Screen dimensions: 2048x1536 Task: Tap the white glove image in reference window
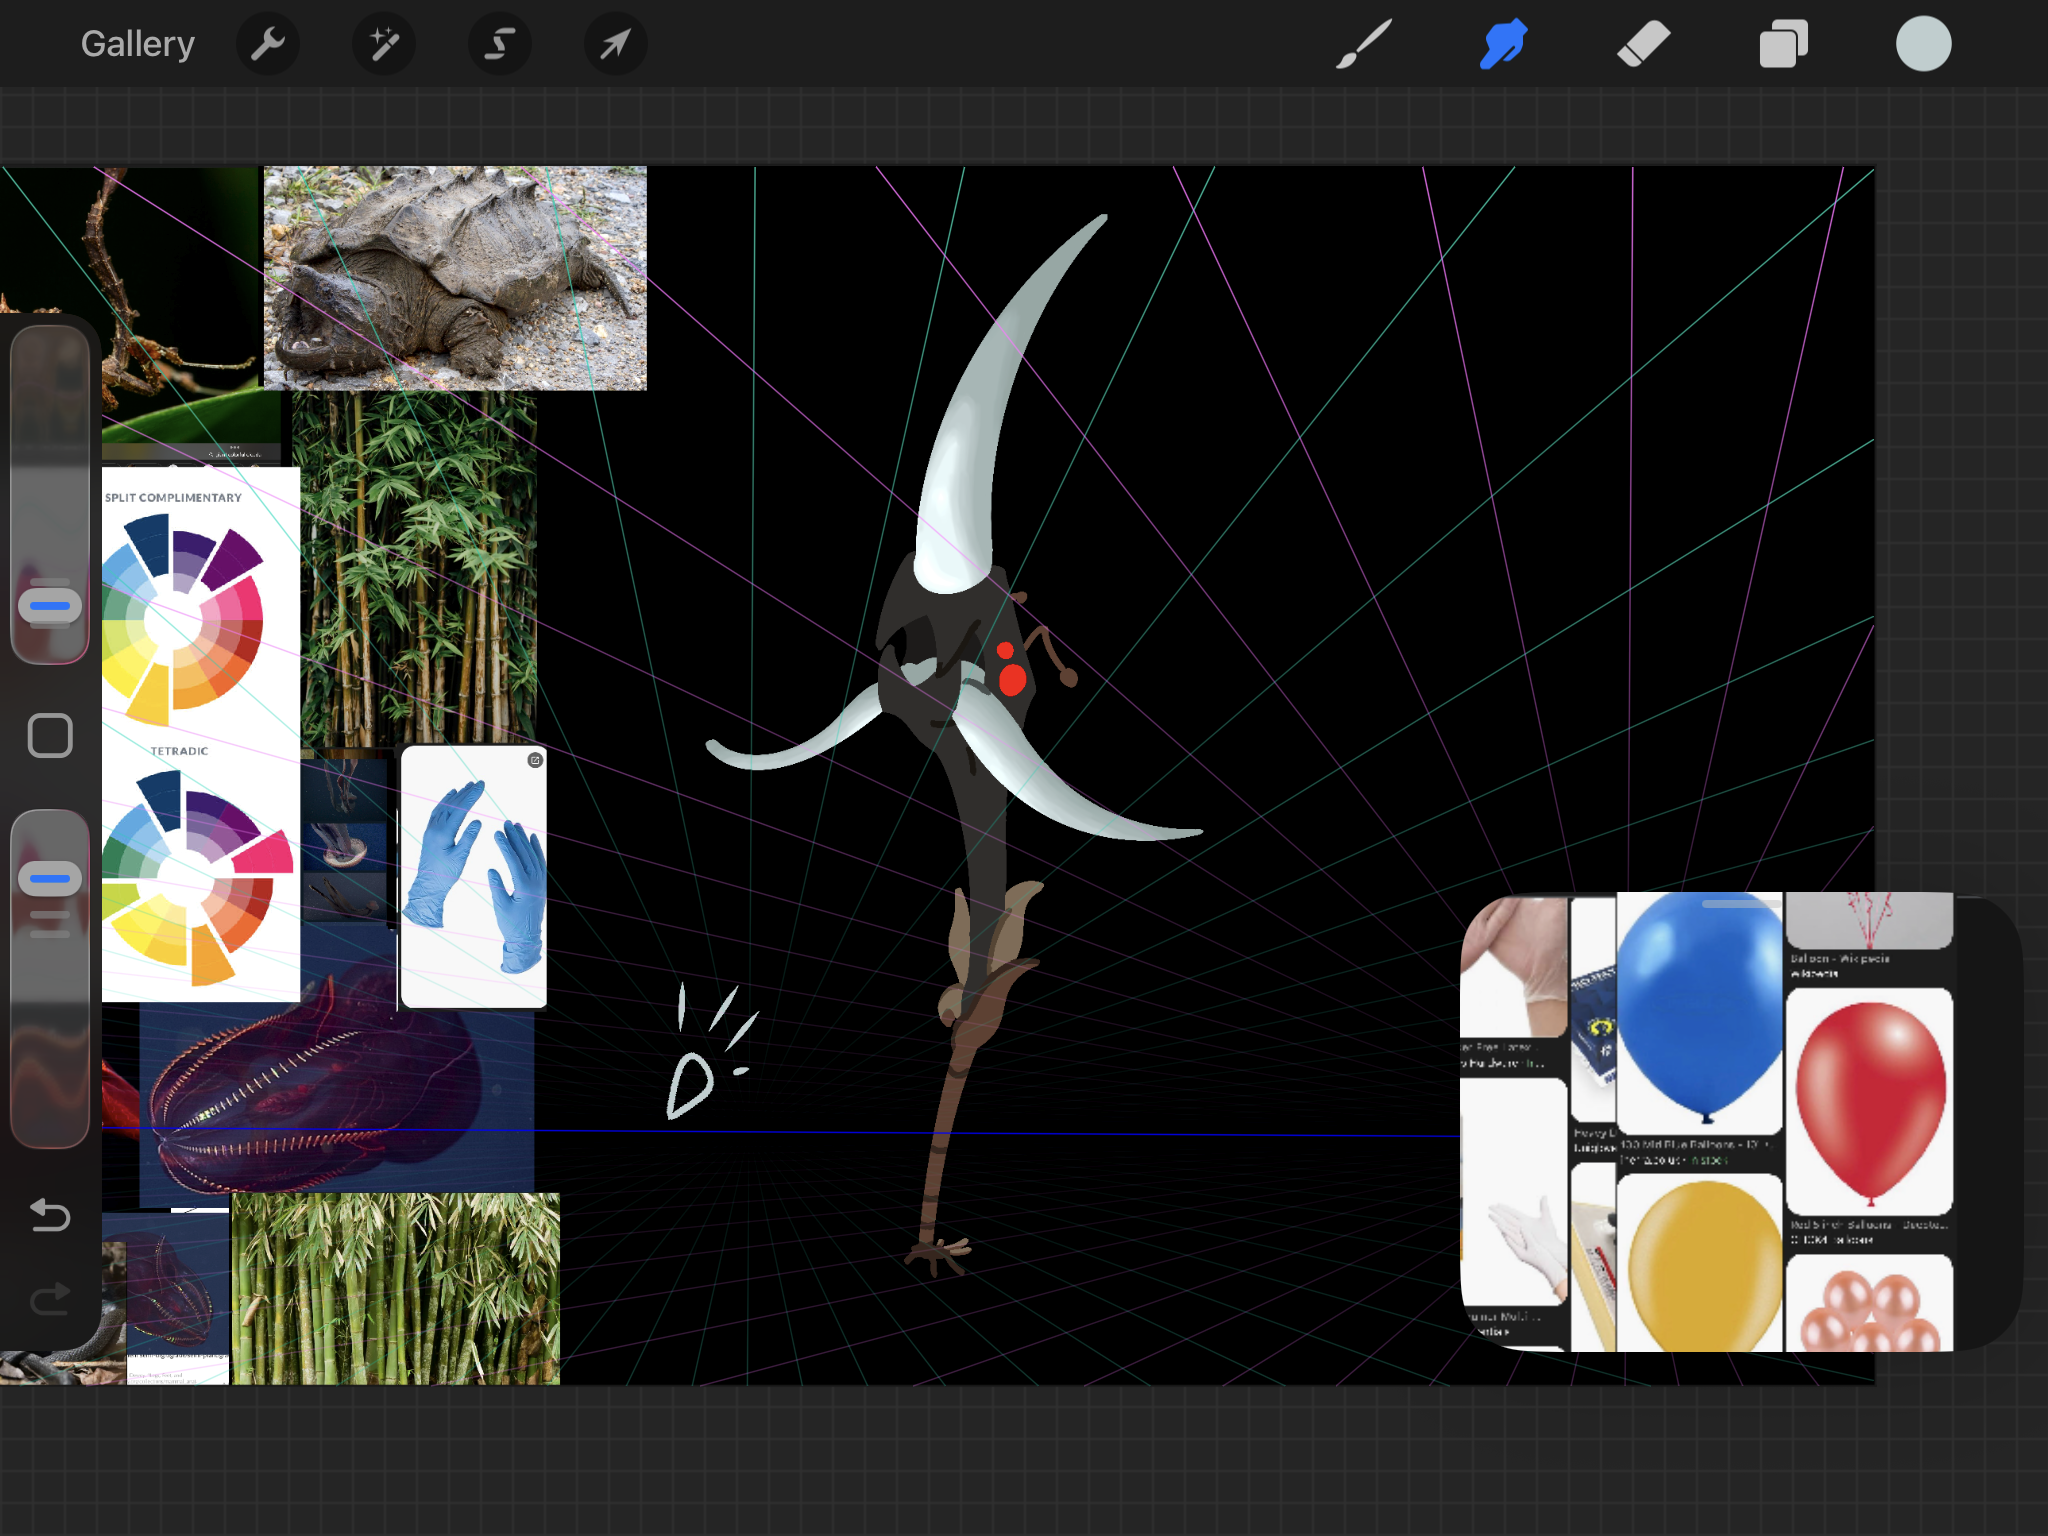click(x=1516, y=1192)
